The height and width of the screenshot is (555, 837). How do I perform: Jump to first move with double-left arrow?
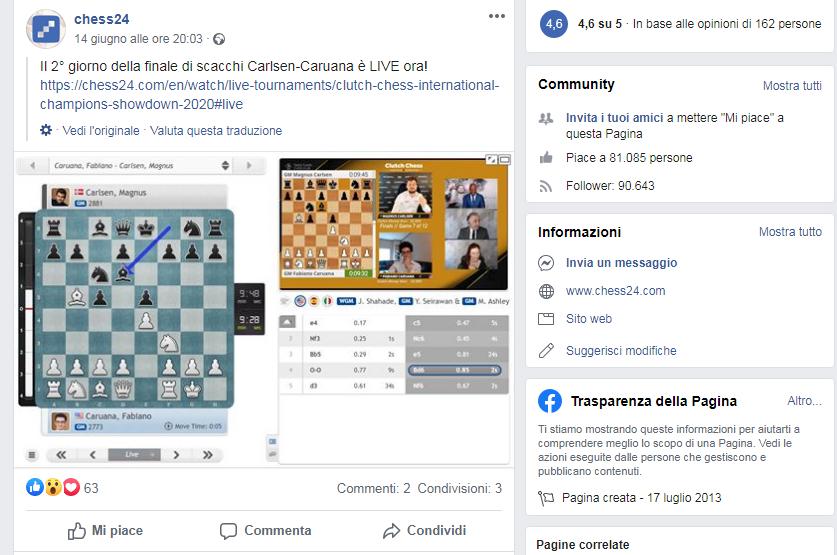(x=61, y=455)
